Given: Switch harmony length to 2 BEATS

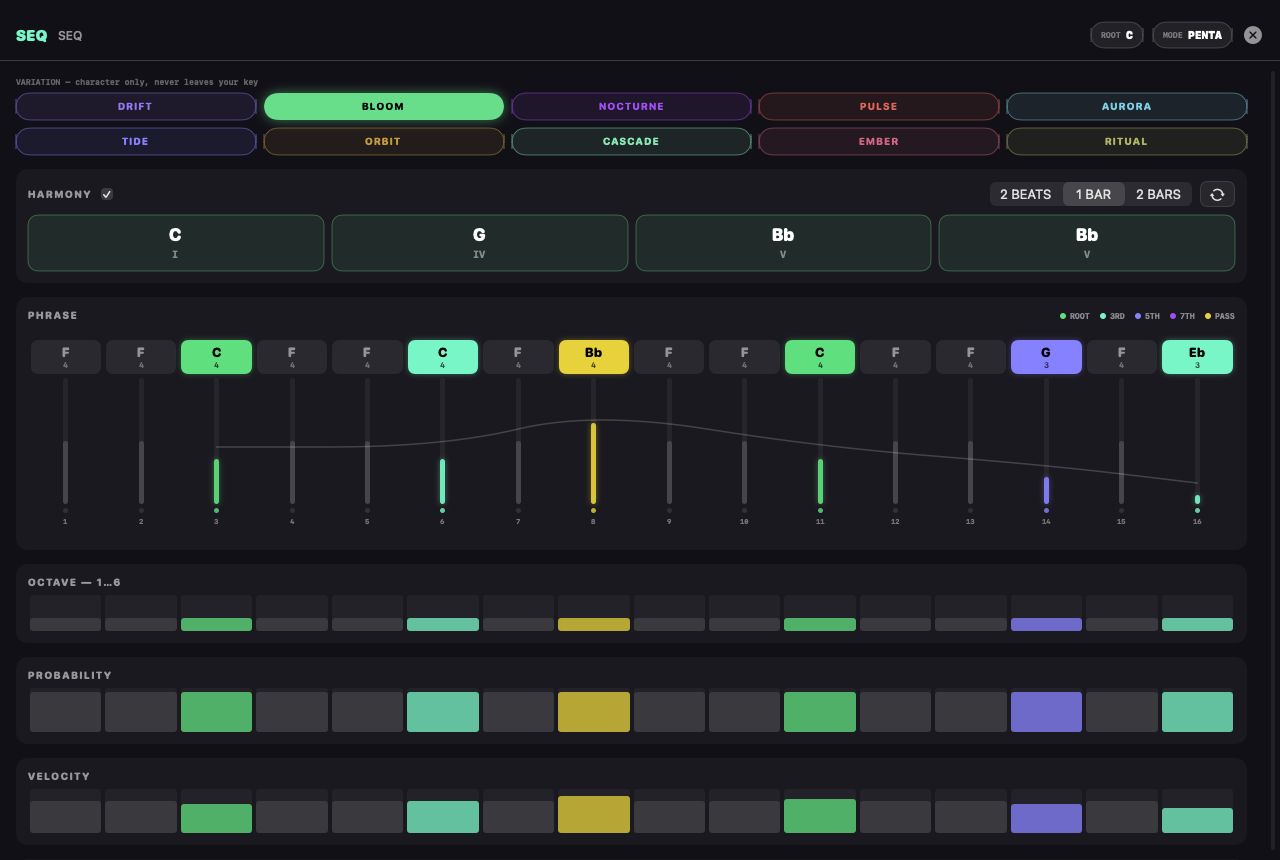Looking at the screenshot, I should pyautogui.click(x=1026, y=194).
